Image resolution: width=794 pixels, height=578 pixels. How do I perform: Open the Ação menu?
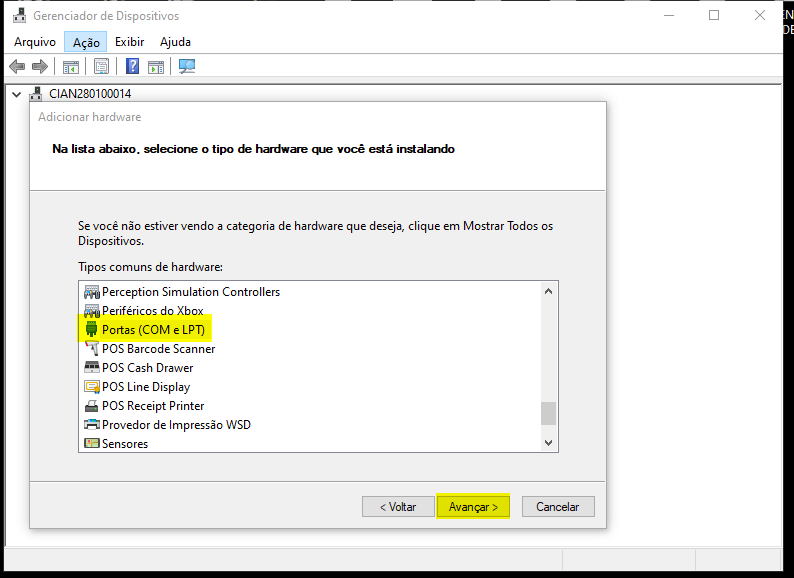click(86, 42)
